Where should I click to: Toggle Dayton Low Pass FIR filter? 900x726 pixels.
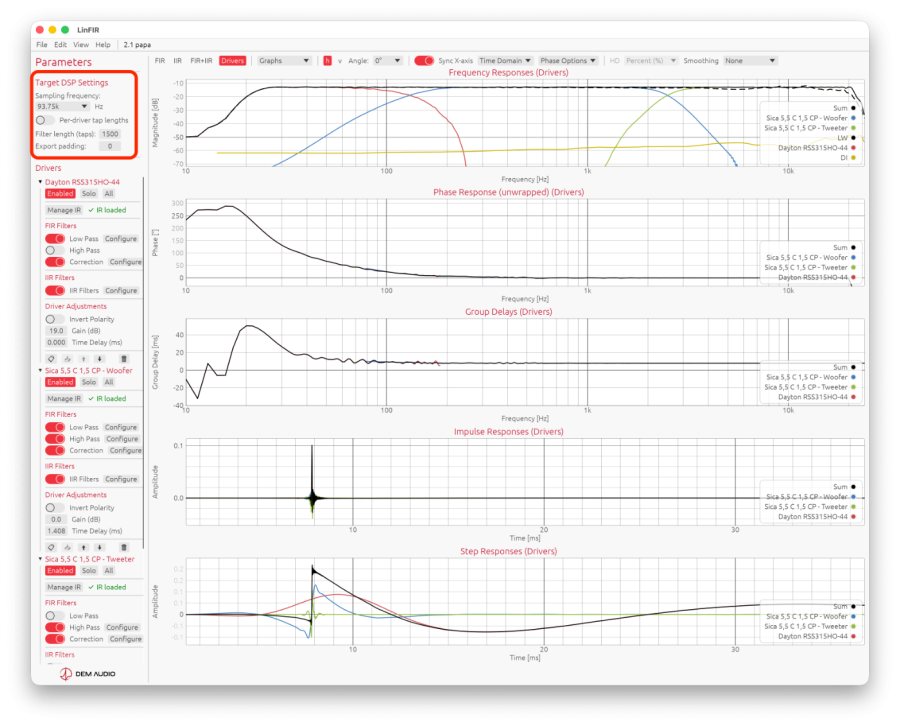pyautogui.click(x=55, y=238)
